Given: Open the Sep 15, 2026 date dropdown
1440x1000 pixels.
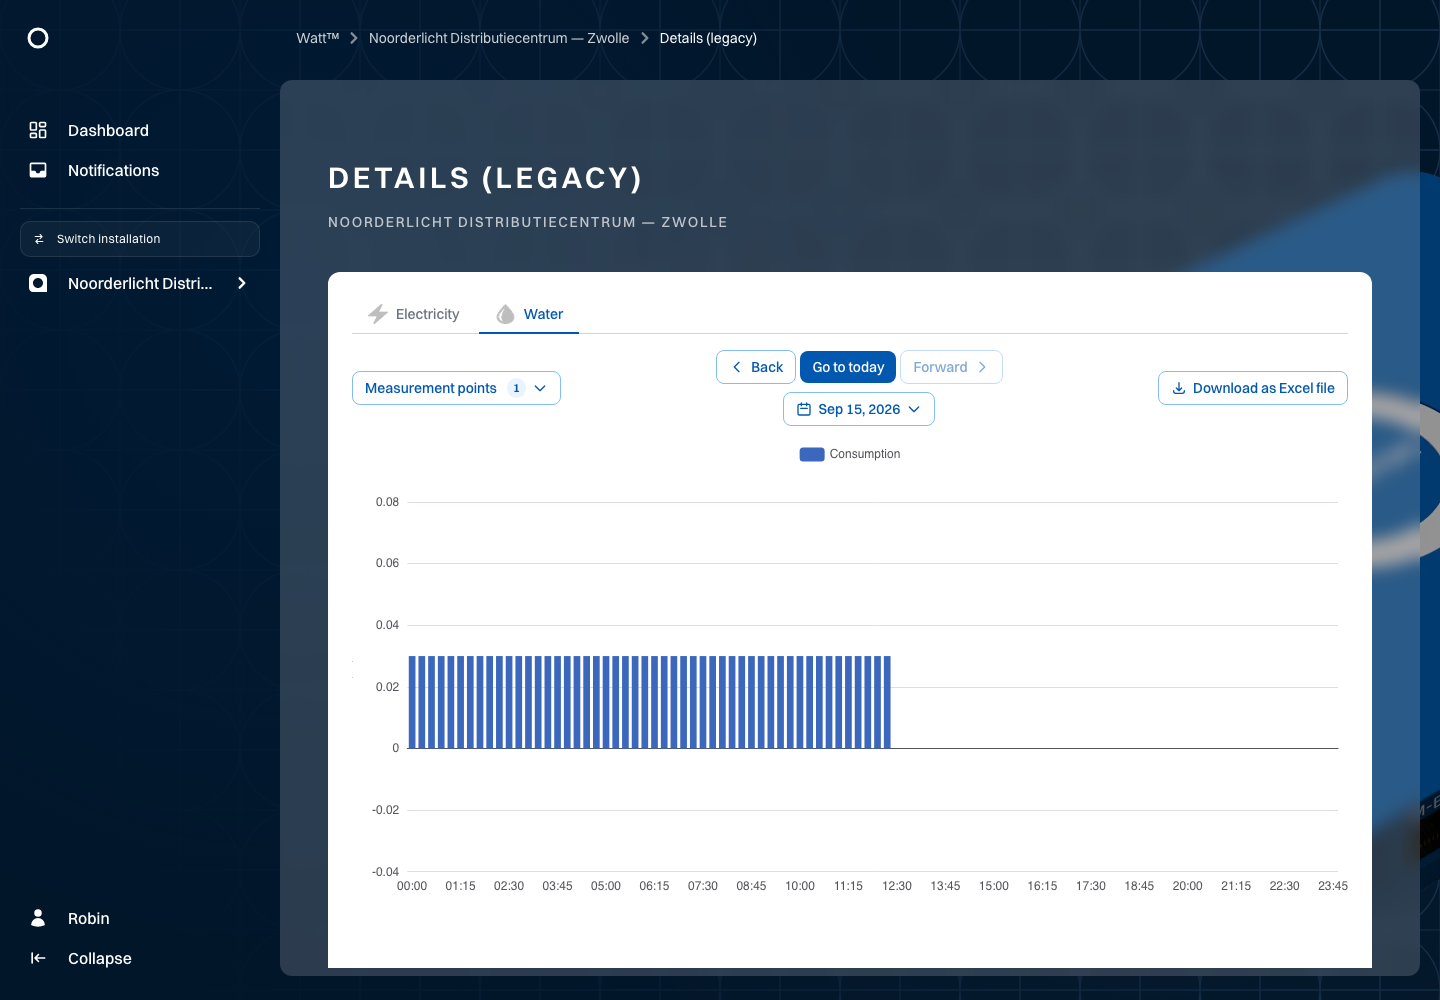Looking at the screenshot, I should click(x=859, y=409).
